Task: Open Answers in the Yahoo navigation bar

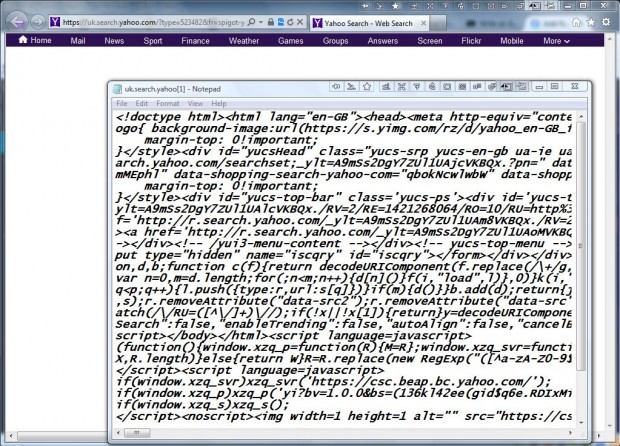Action: pyautogui.click(x=383, y=40)
